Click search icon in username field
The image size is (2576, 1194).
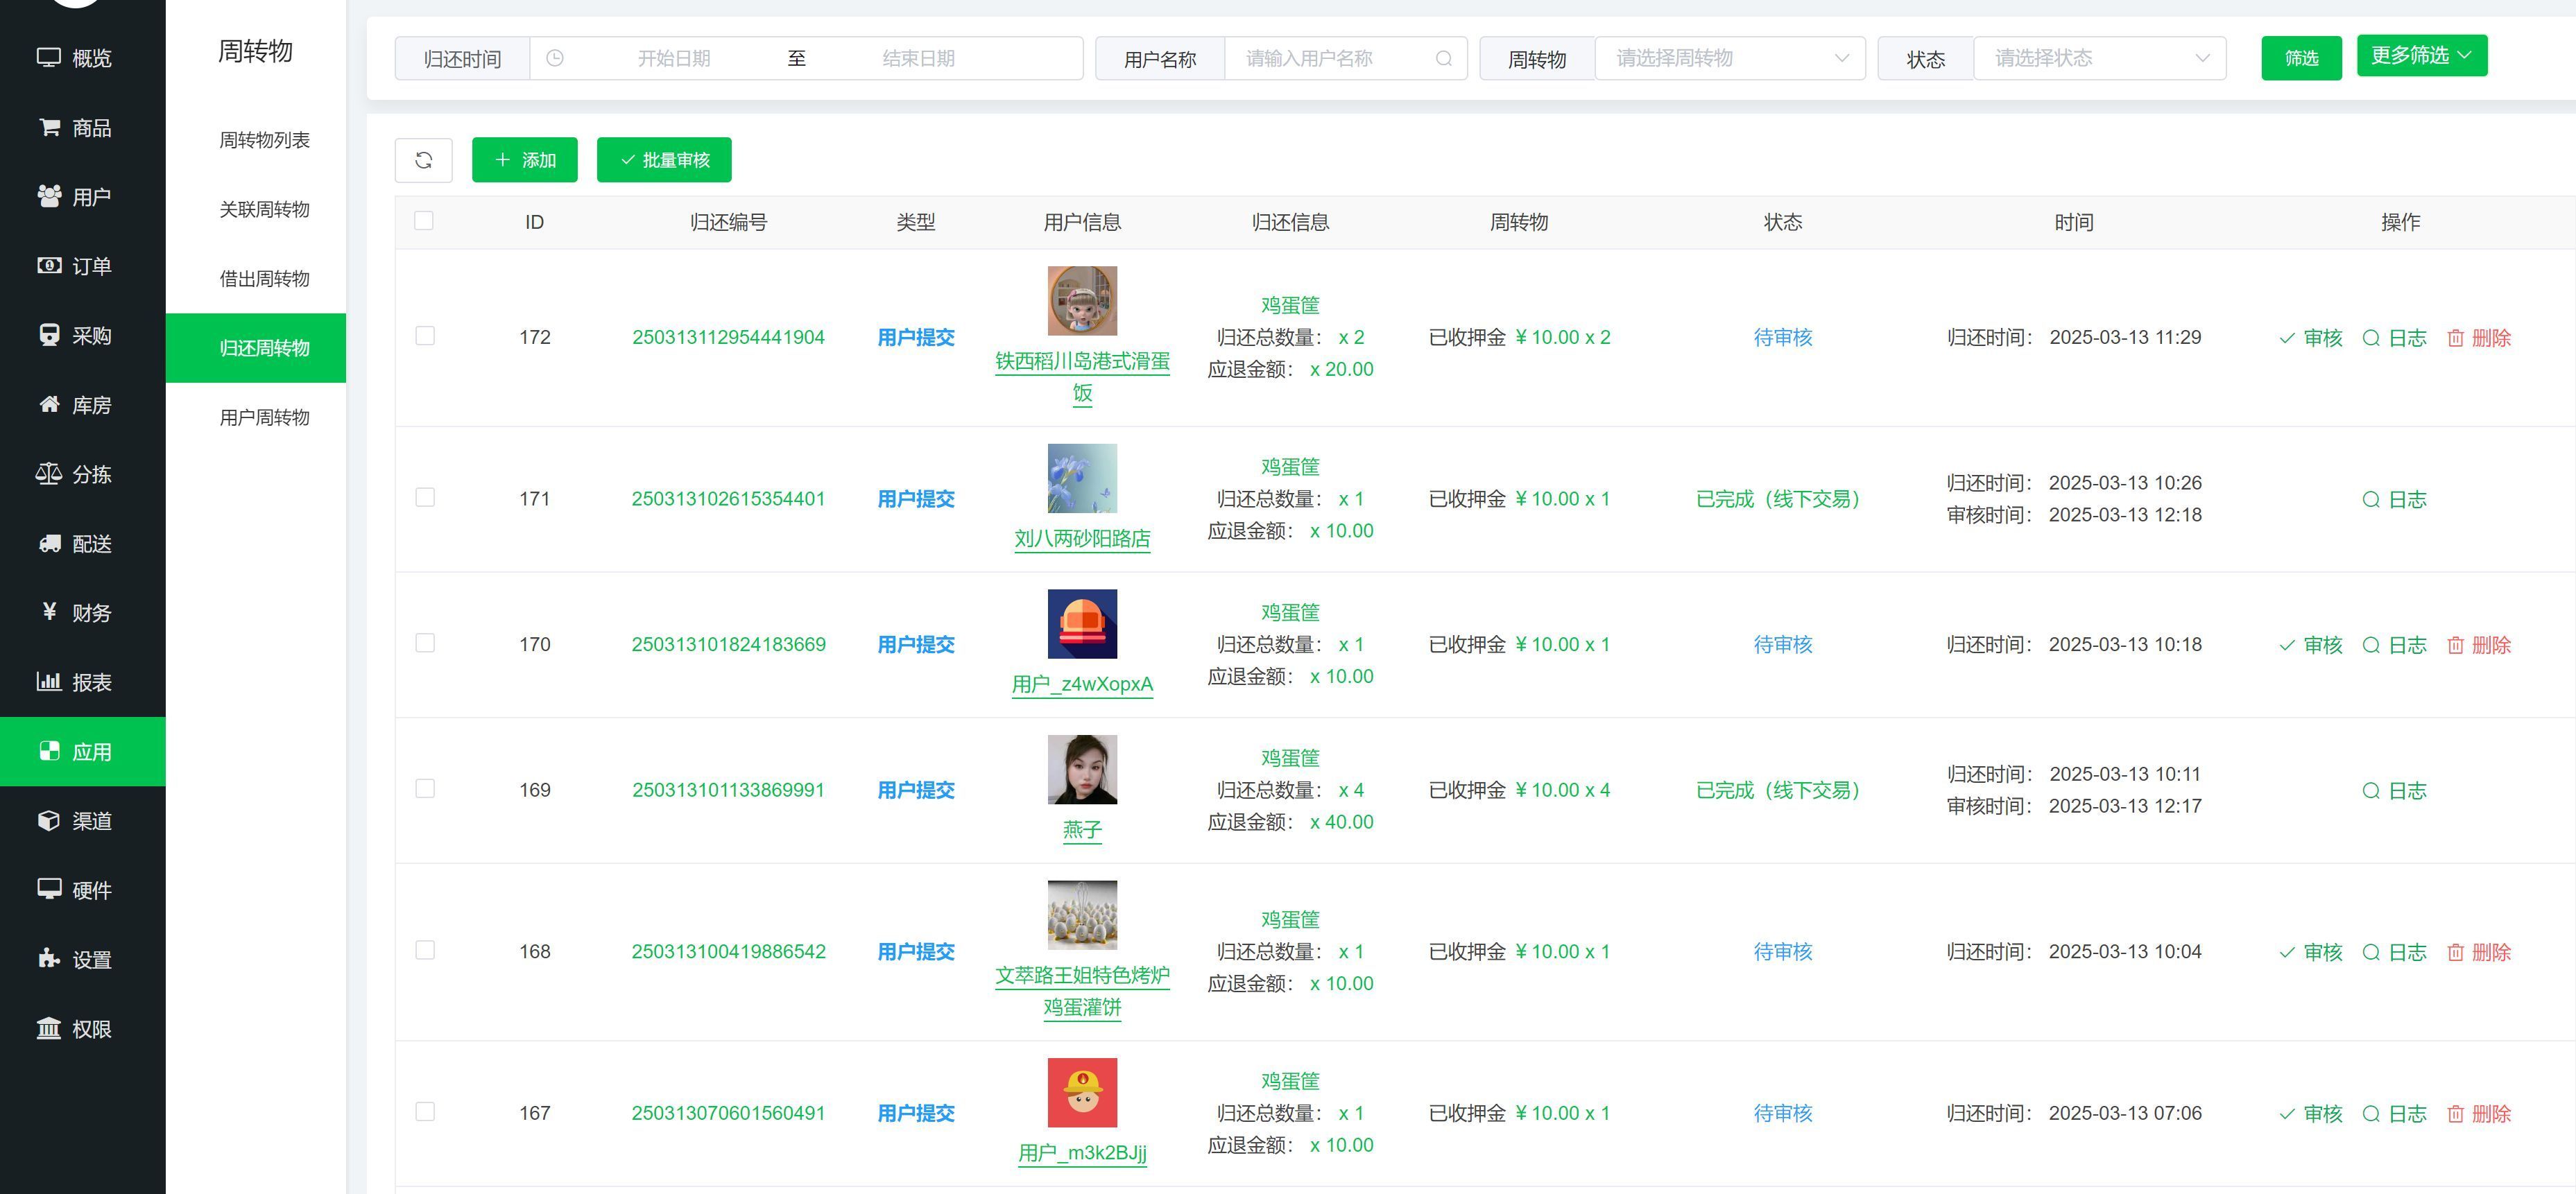pos(1443,59)
